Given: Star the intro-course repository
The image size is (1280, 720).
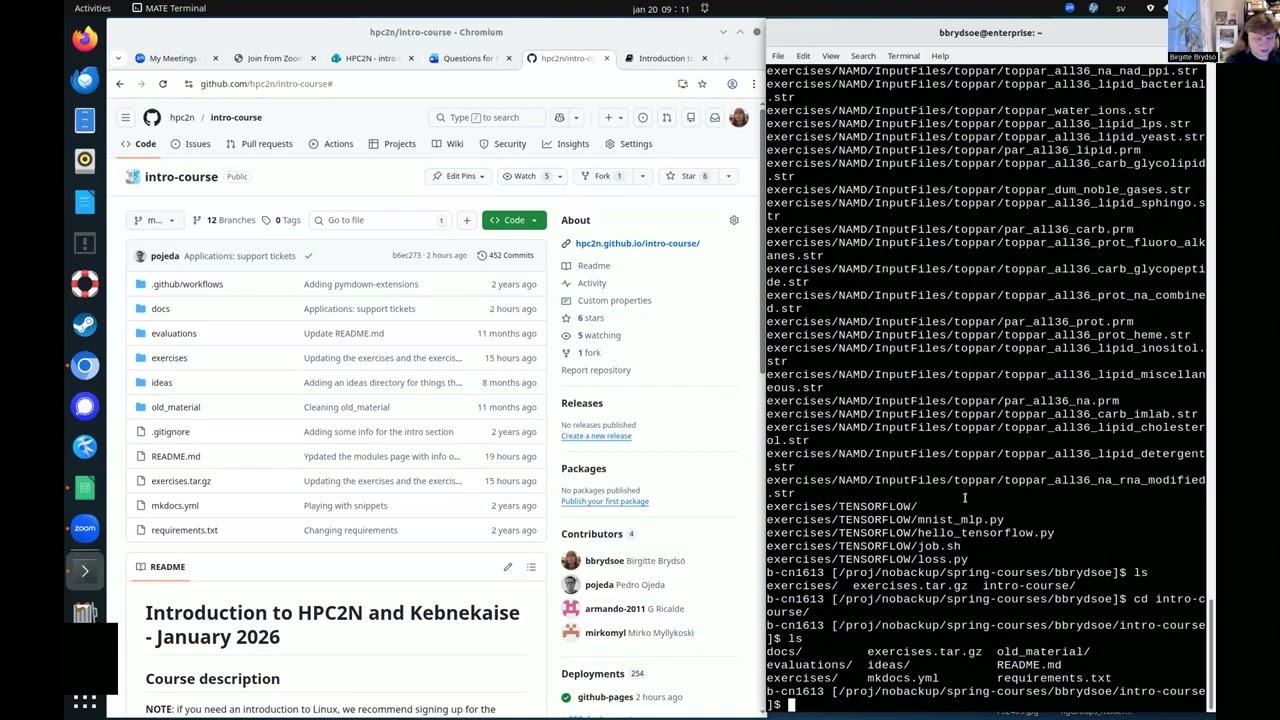Looking at the screenshot, I should click(688, 176).
